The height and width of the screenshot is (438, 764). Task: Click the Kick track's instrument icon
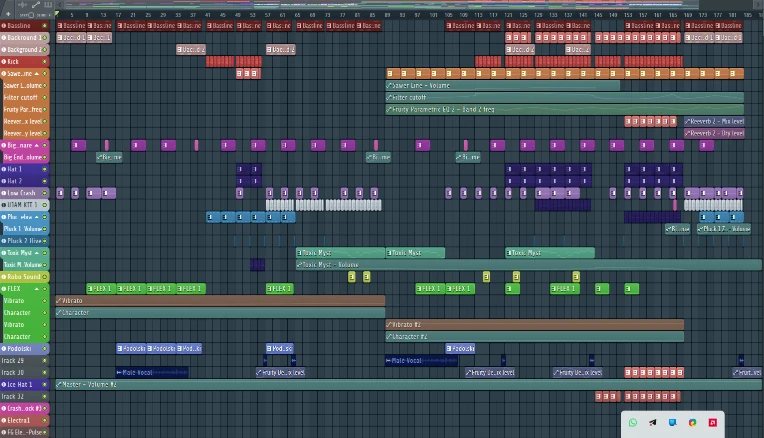3,61
